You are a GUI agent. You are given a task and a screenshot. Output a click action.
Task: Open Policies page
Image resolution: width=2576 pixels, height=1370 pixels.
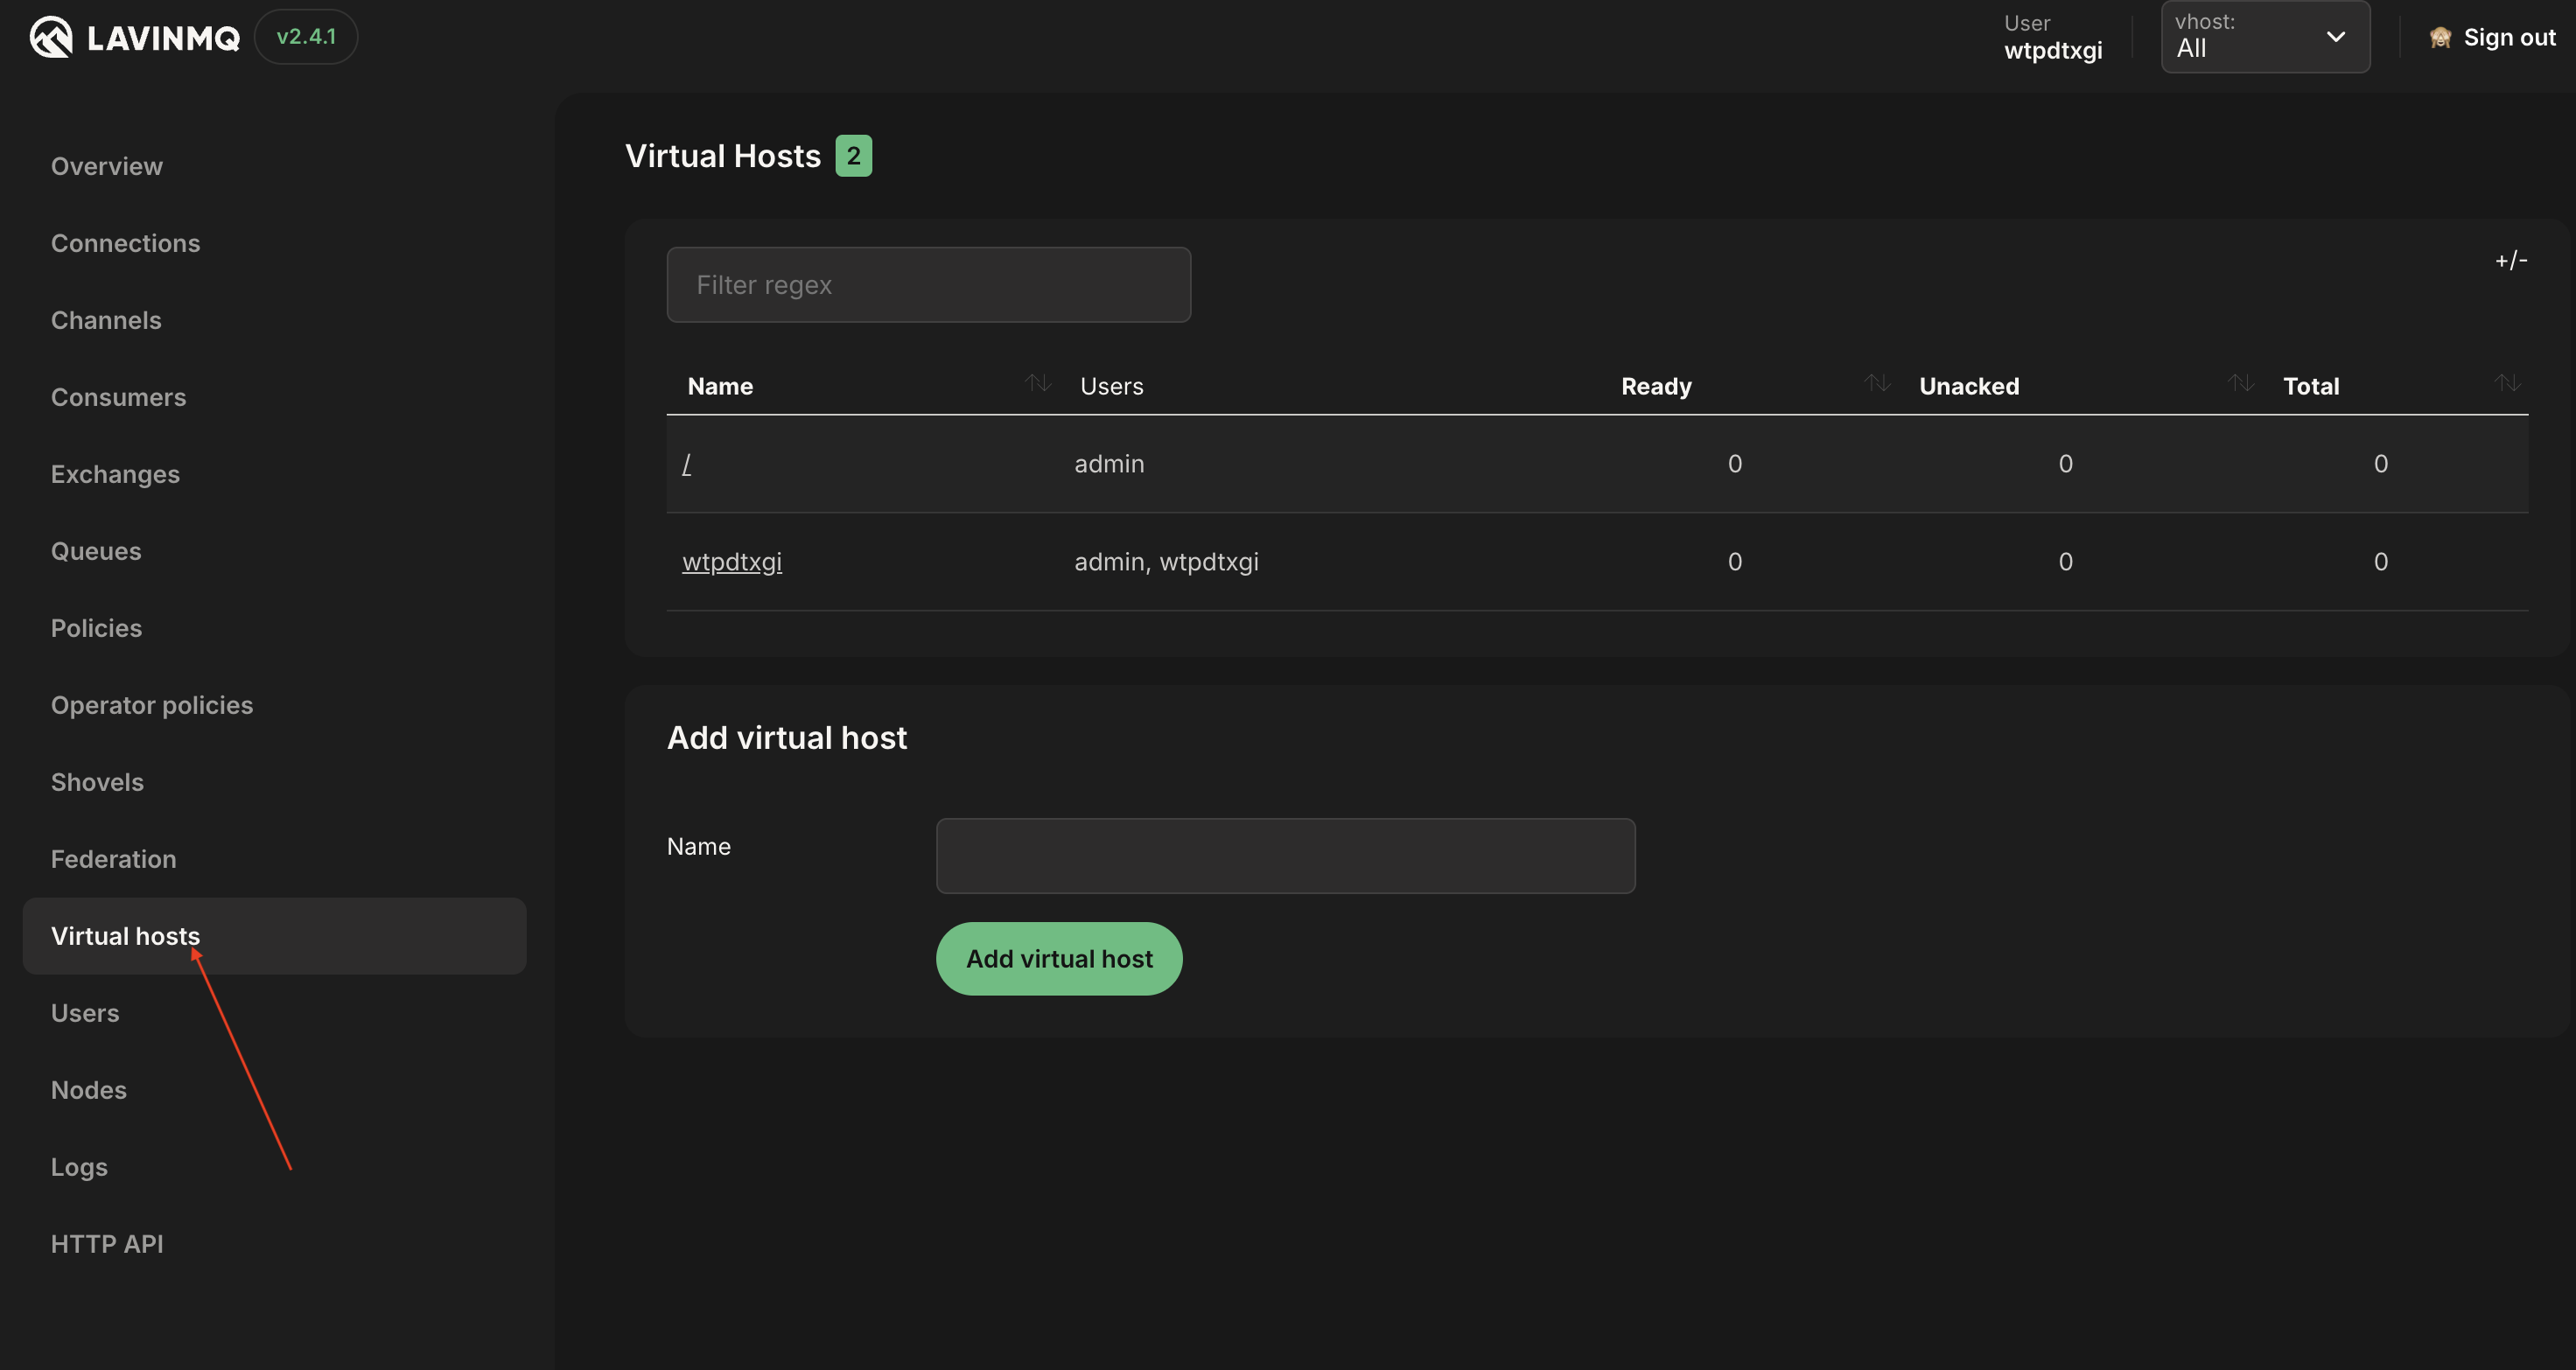(97, 628)
